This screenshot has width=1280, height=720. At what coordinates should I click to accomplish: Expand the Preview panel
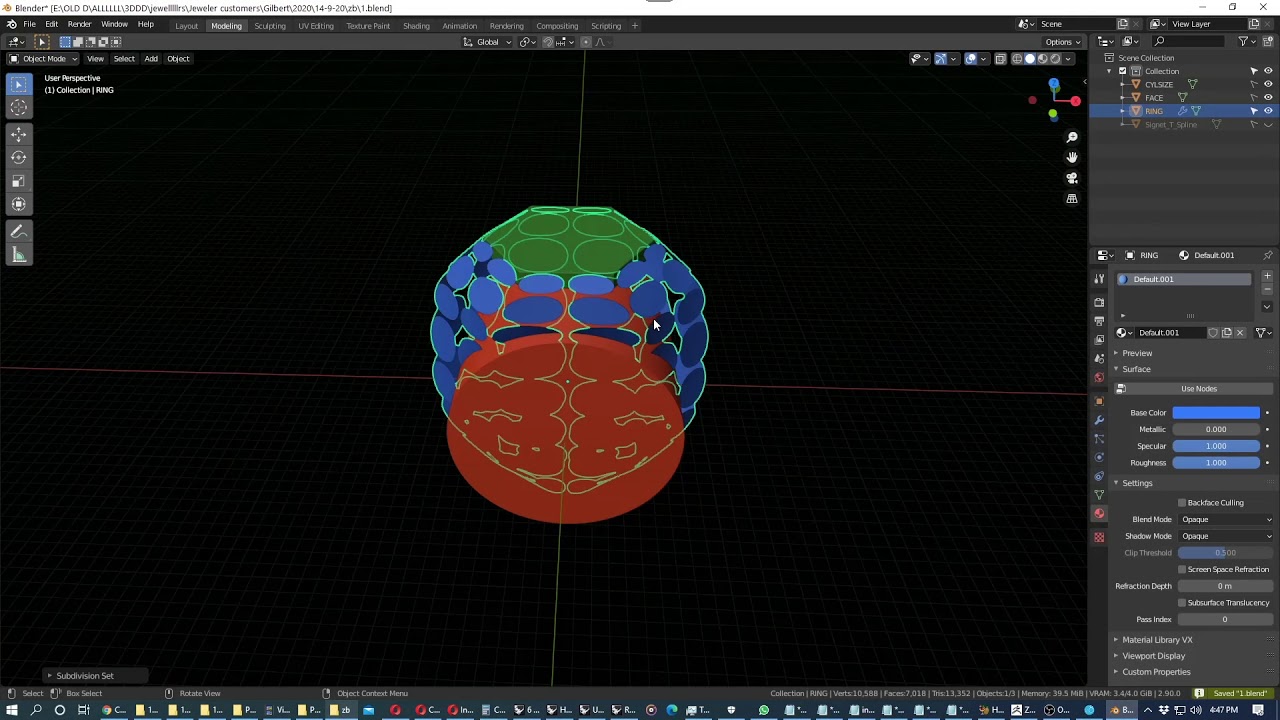coord(1136,353)
